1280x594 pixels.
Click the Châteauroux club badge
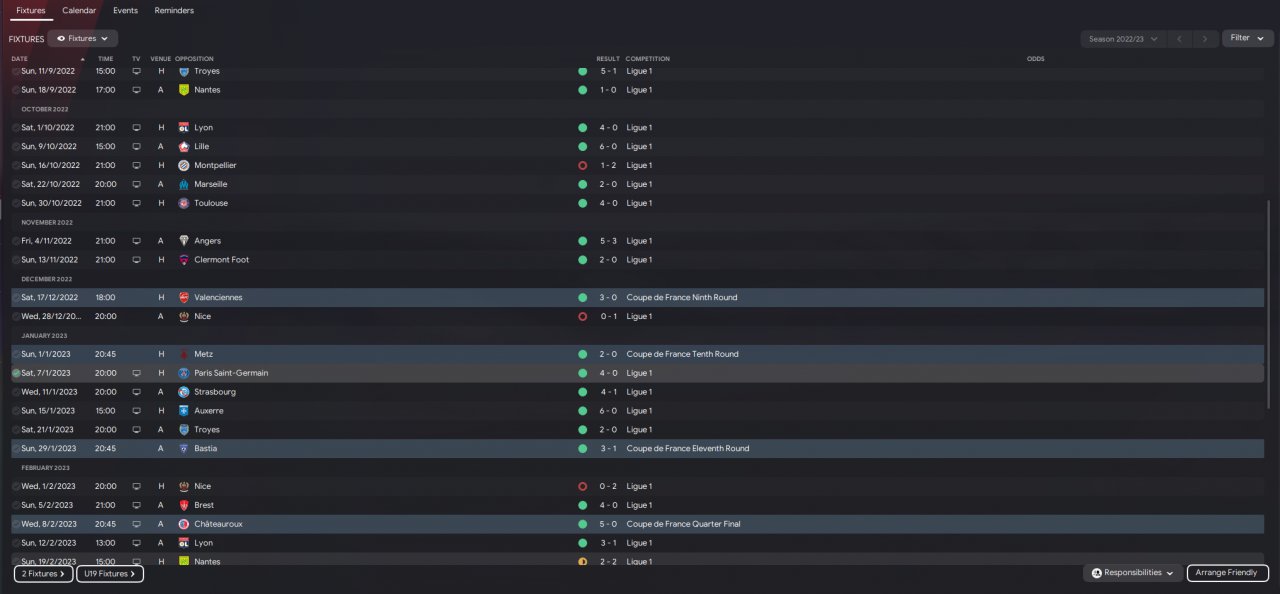tap(184, 524)
